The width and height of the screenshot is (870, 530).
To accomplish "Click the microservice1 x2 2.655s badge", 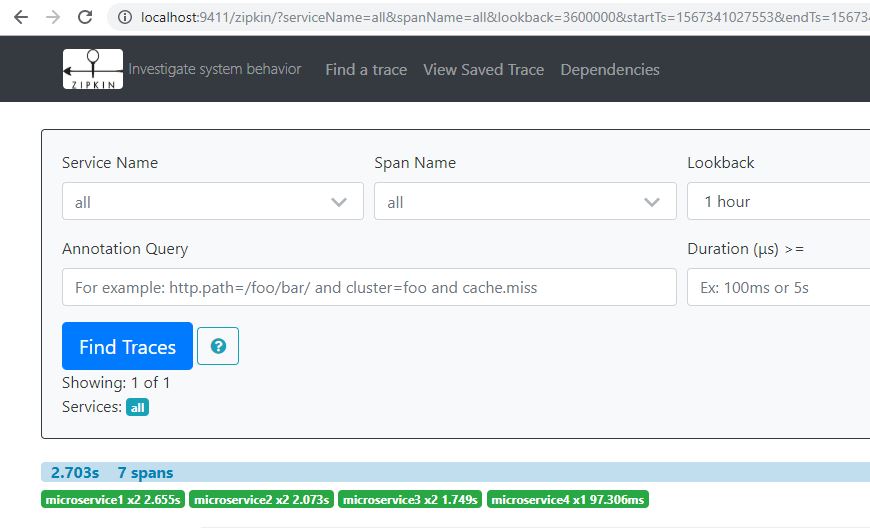I will 113,499.
